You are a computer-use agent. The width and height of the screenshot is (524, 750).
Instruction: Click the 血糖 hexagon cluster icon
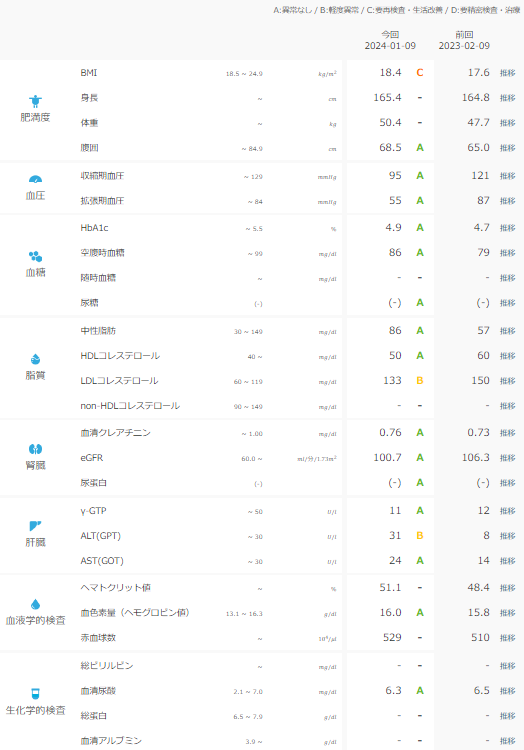click(x=35, y=256)
